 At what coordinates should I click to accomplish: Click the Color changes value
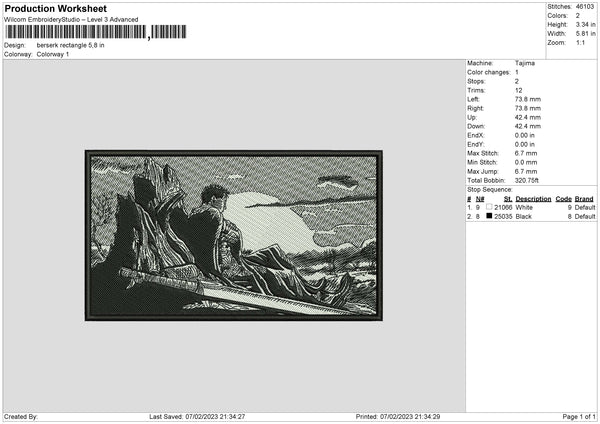[517, 72]
